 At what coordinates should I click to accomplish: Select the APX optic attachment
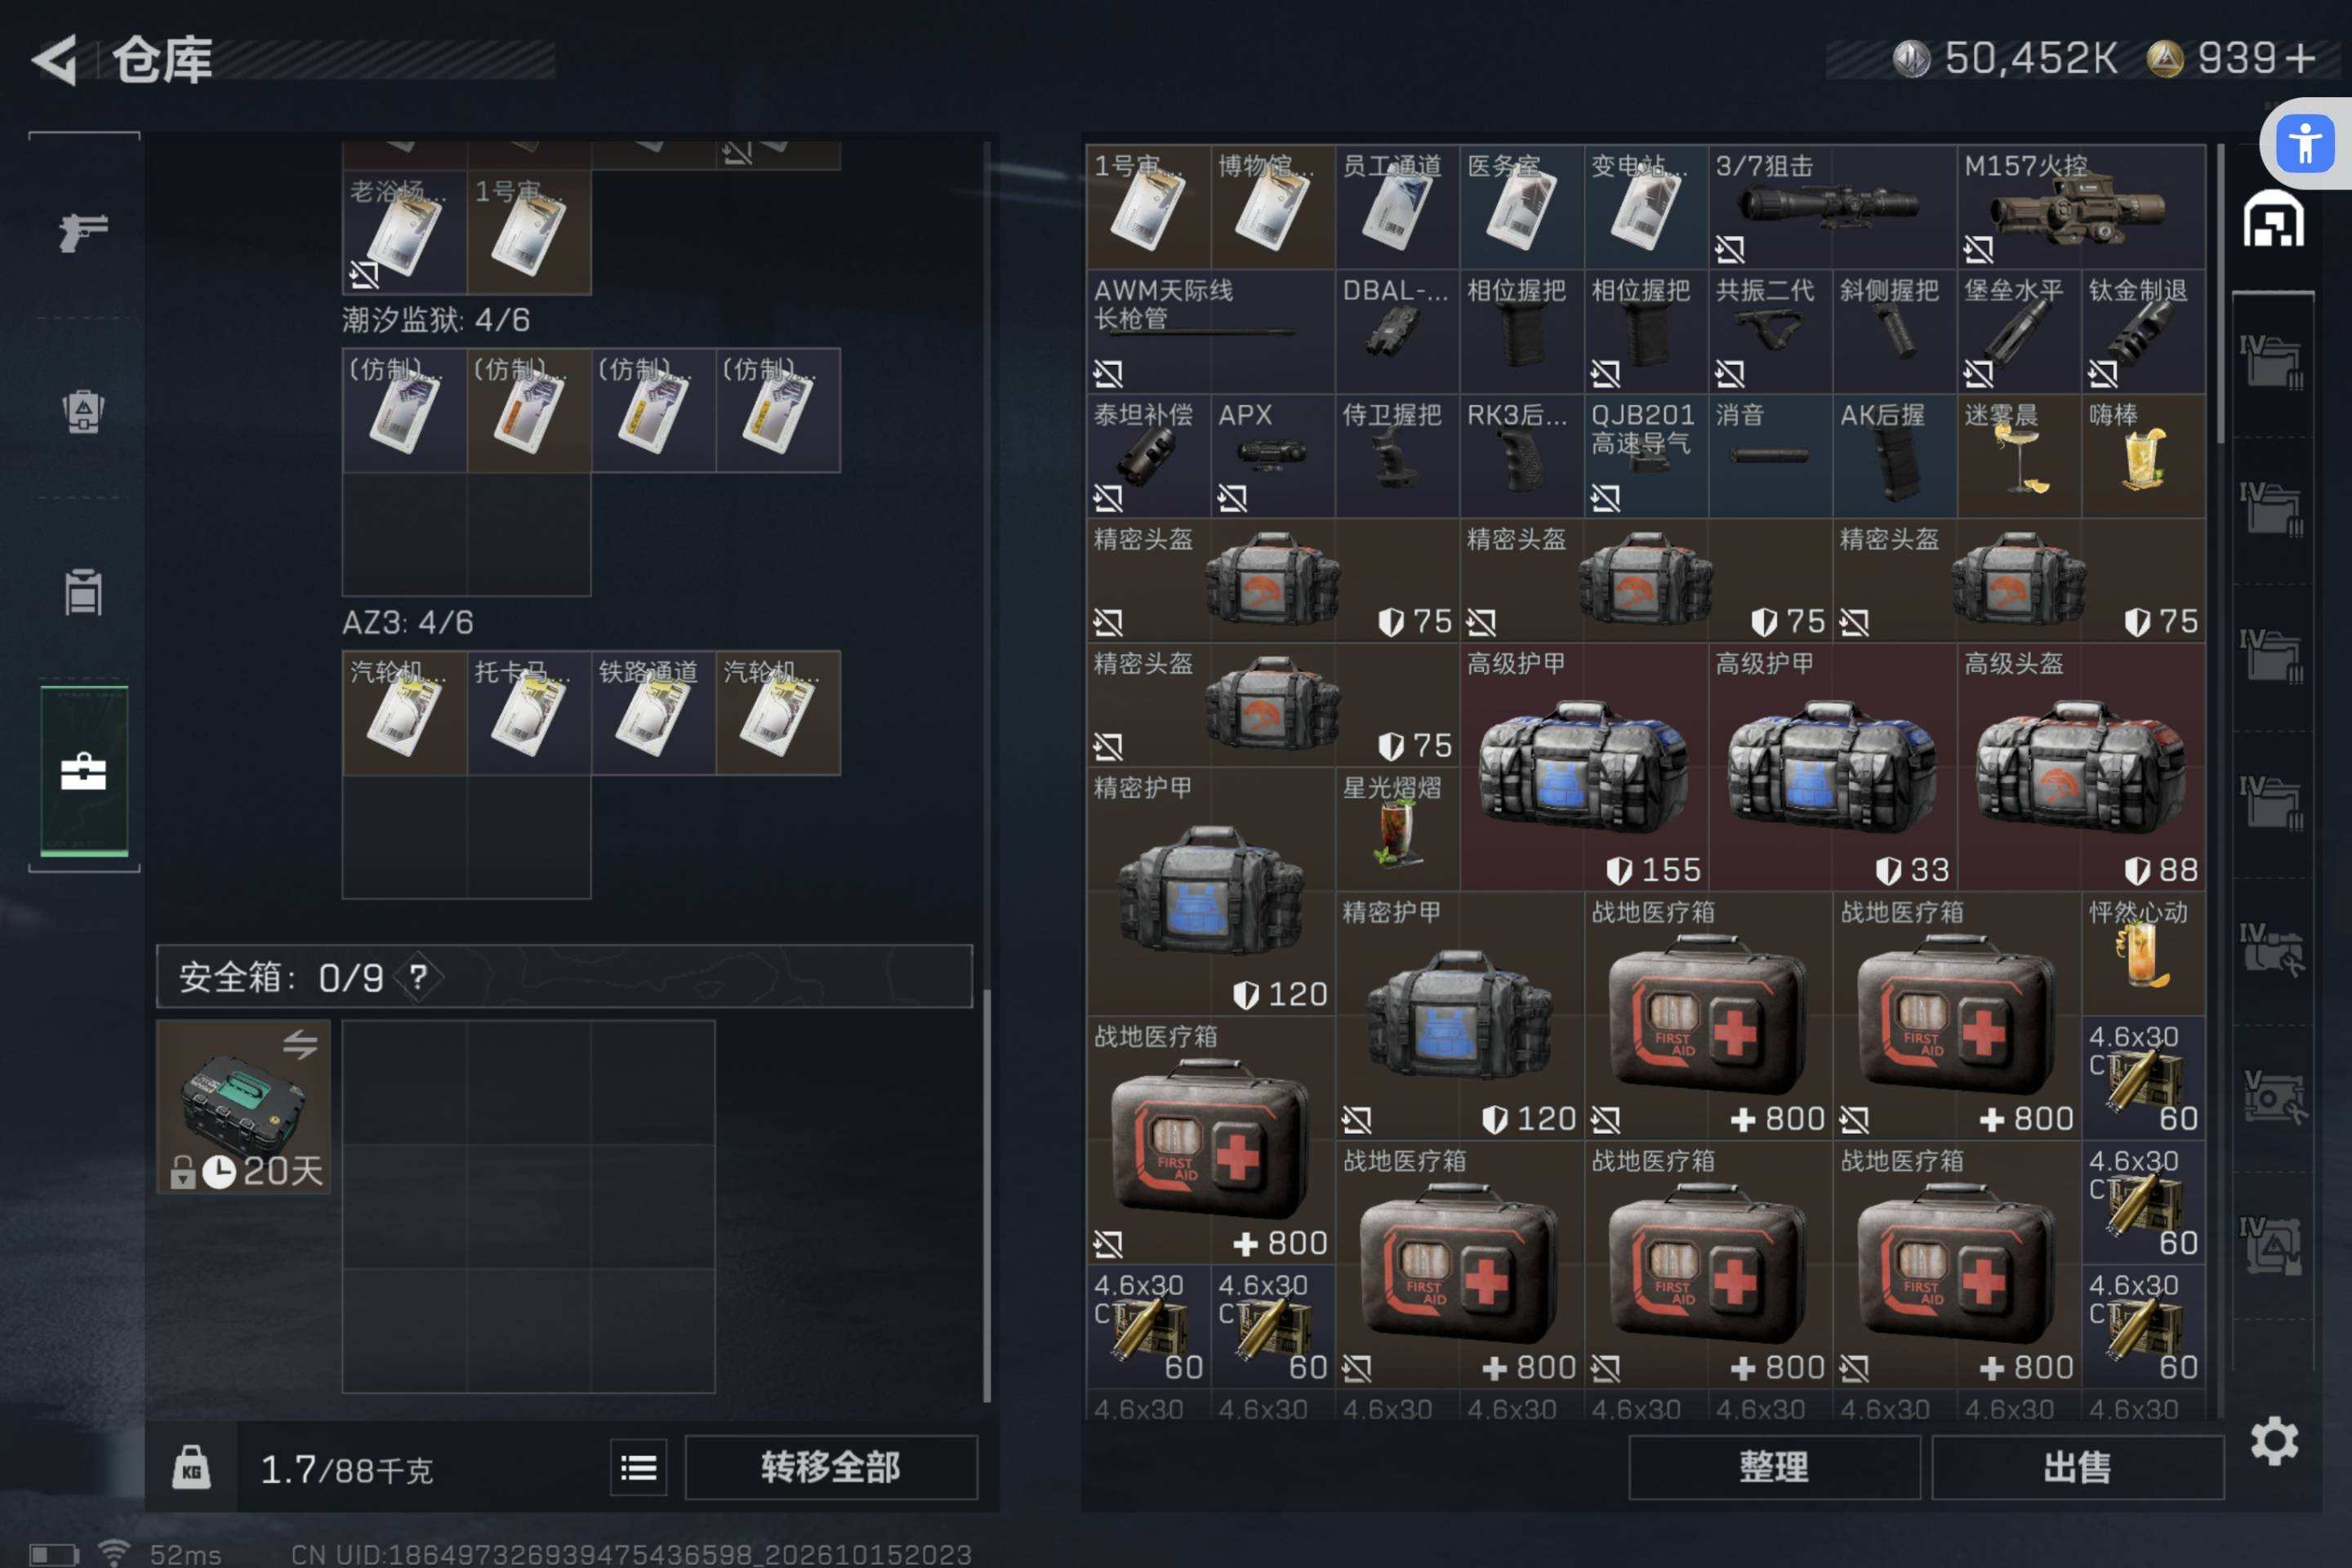tap(1273, 456)
